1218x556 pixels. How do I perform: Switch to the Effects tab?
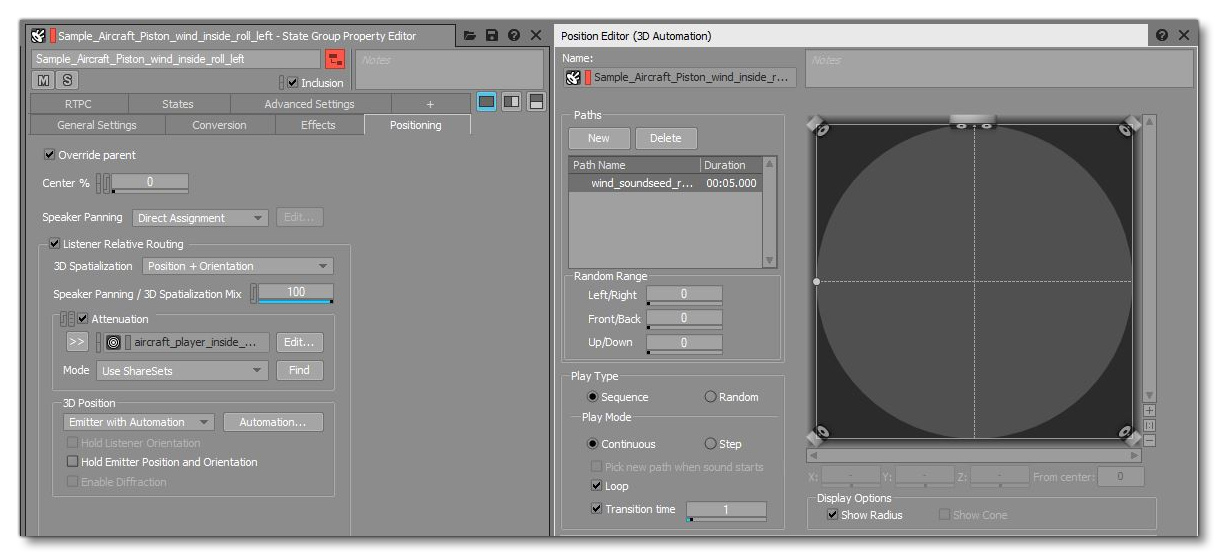pos(318,125)
